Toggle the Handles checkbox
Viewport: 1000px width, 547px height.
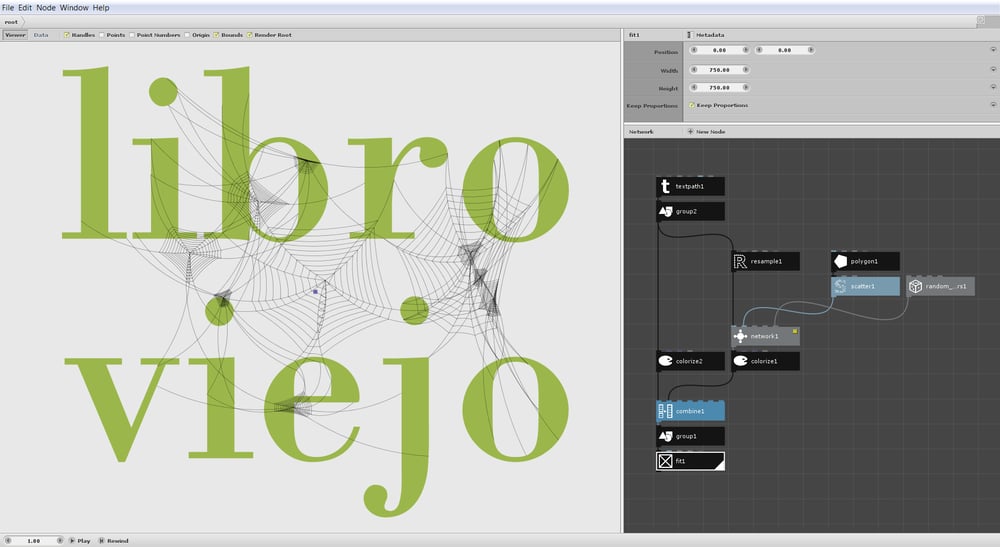point(66,35)
